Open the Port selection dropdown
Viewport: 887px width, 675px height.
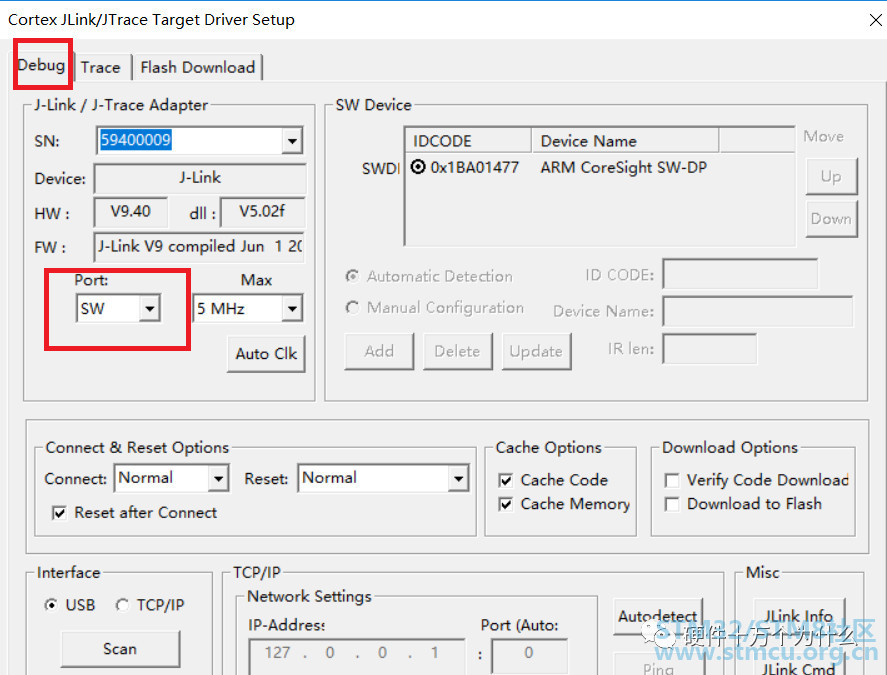149,309
